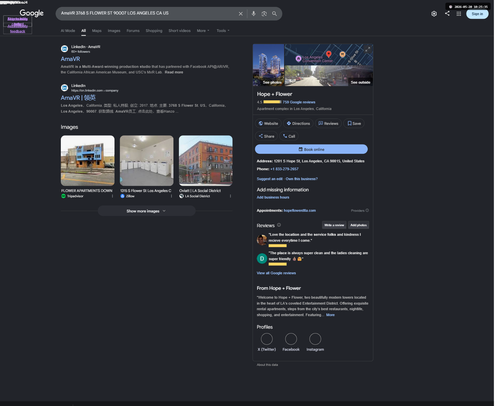Open Google apps grid
This screenshot has width=500, height=406.
459,14
